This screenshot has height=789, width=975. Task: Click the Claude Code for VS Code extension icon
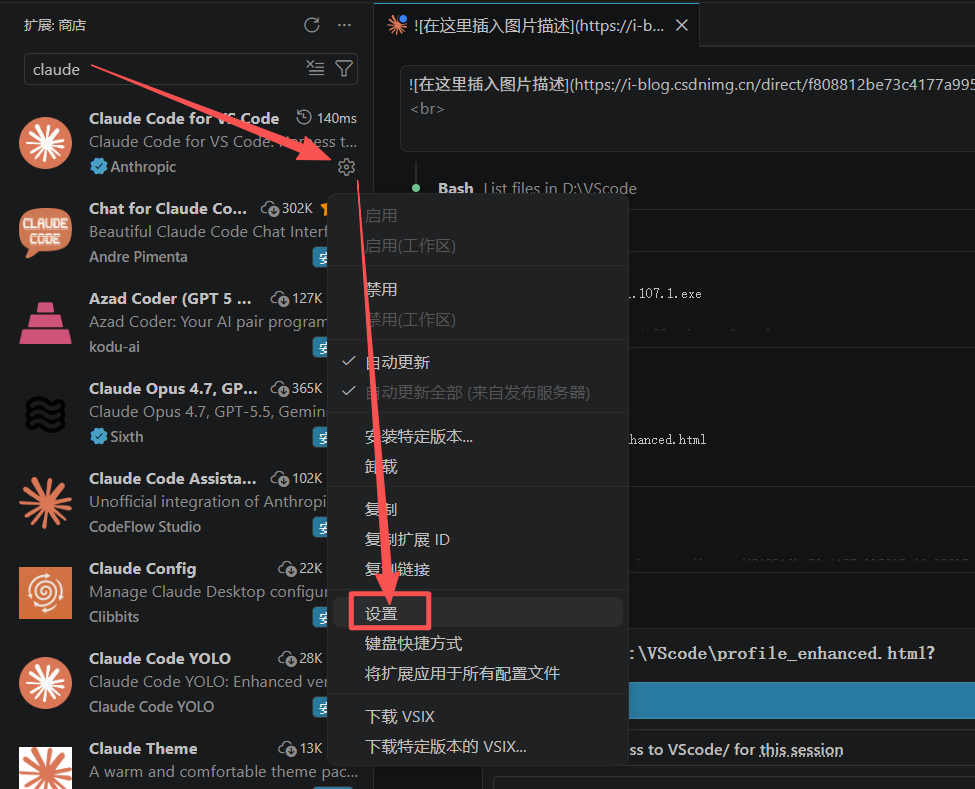45,142
